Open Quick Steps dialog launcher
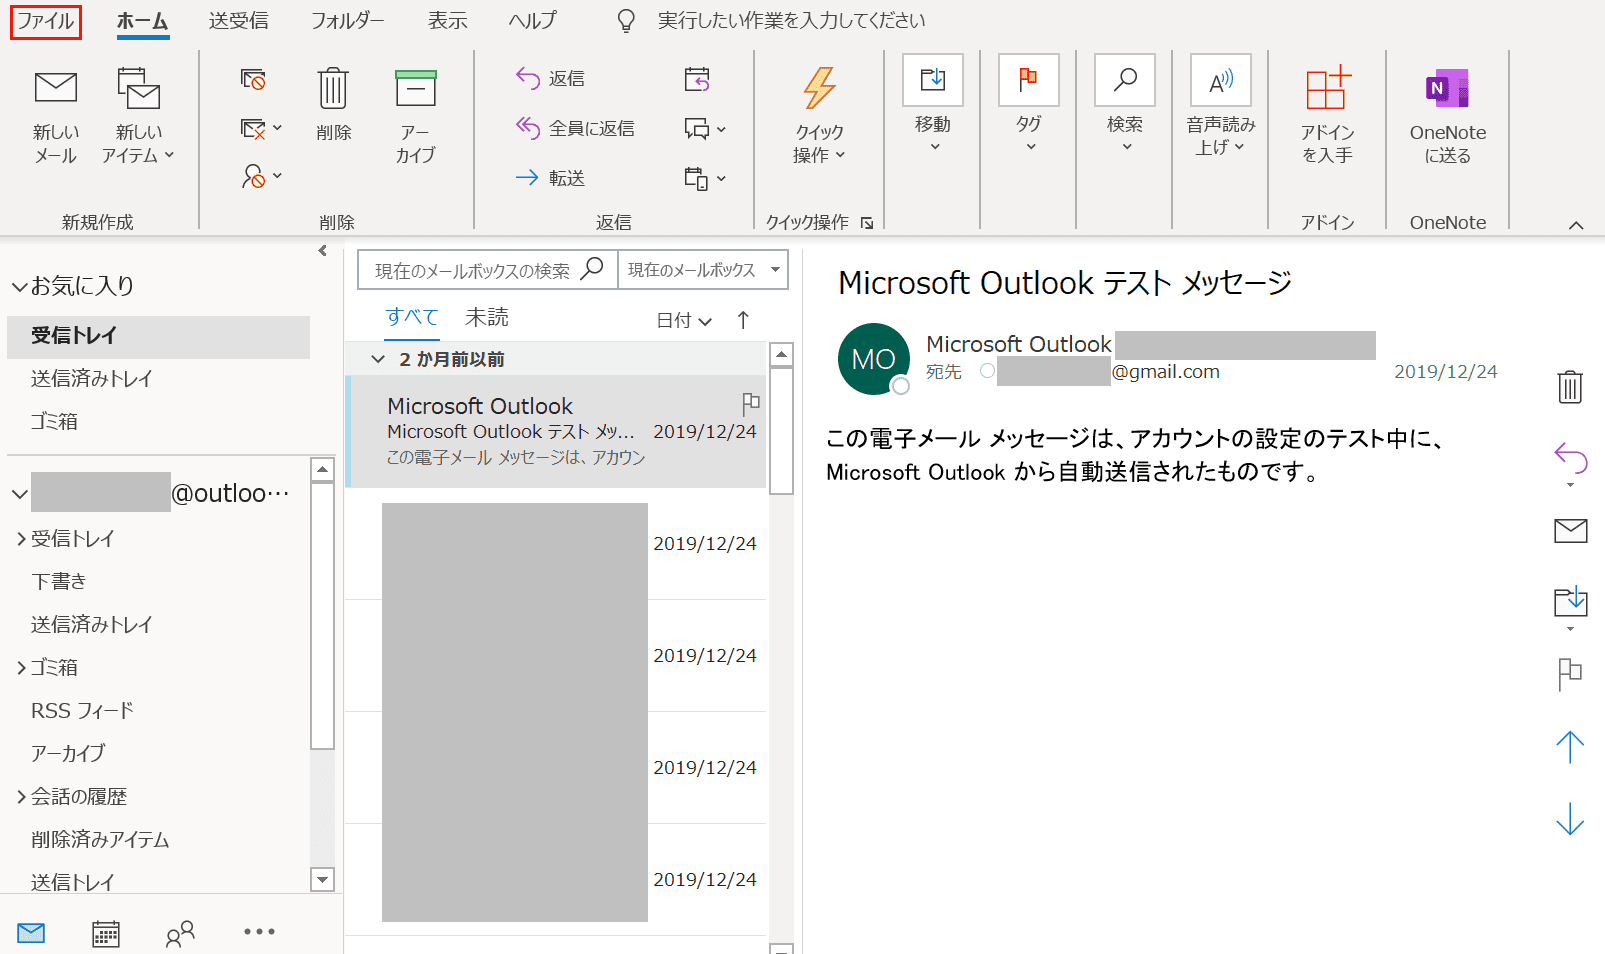 (x=867, y=223)
